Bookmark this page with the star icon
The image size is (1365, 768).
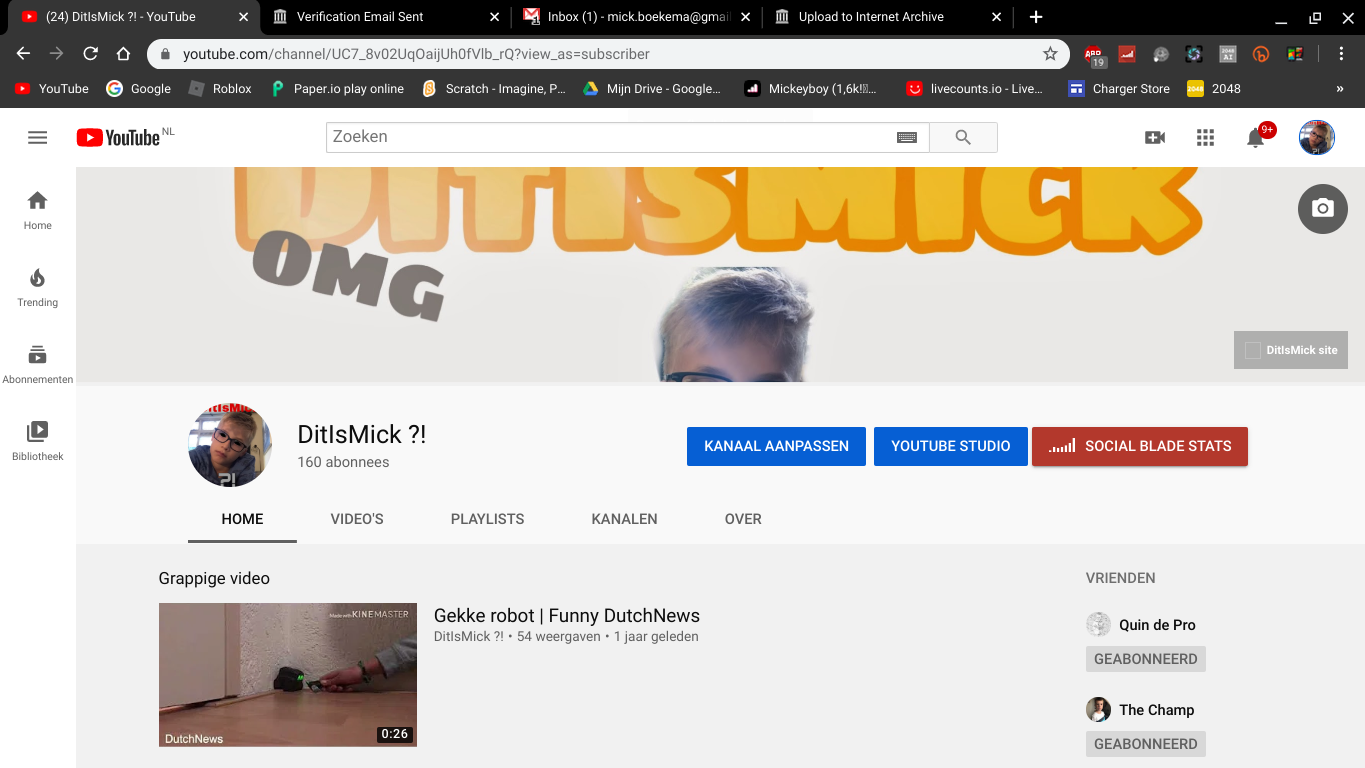click(x=1050, y=54)
